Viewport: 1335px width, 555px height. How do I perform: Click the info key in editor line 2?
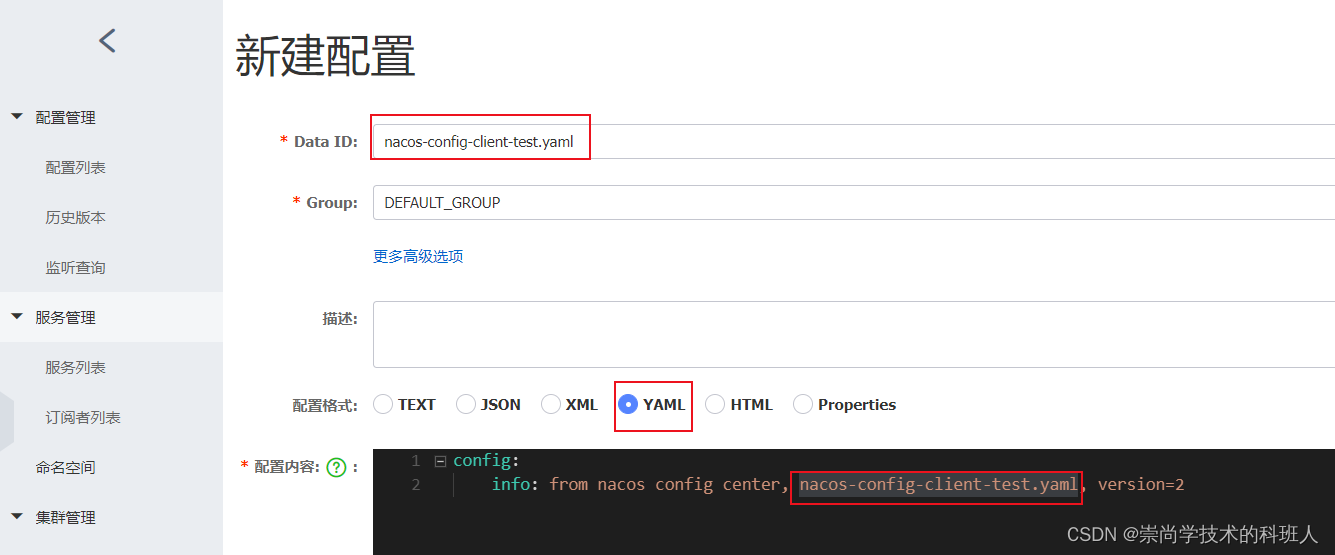pos(511,484)
